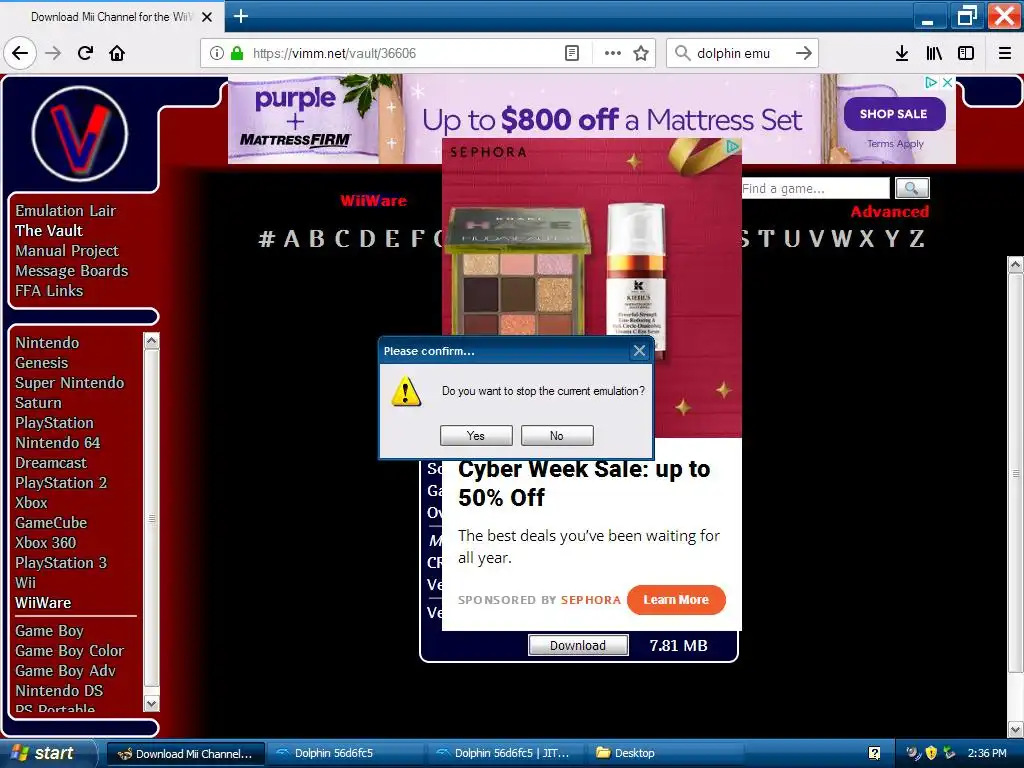Select Wii in the system list
Image resolution: width=1024 pixels, height=768 pixels.
[25, 583]
